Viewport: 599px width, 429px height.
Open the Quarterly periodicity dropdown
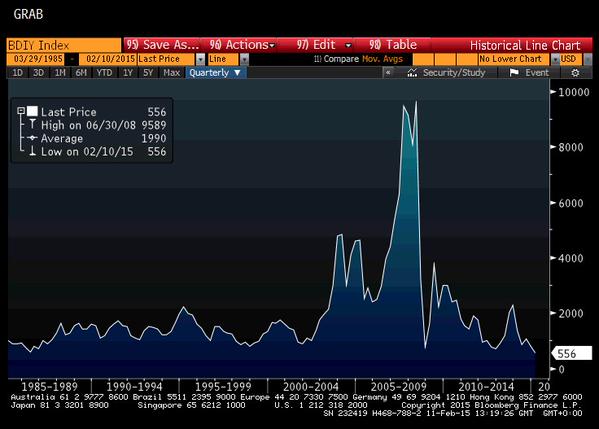click(216, 73)
